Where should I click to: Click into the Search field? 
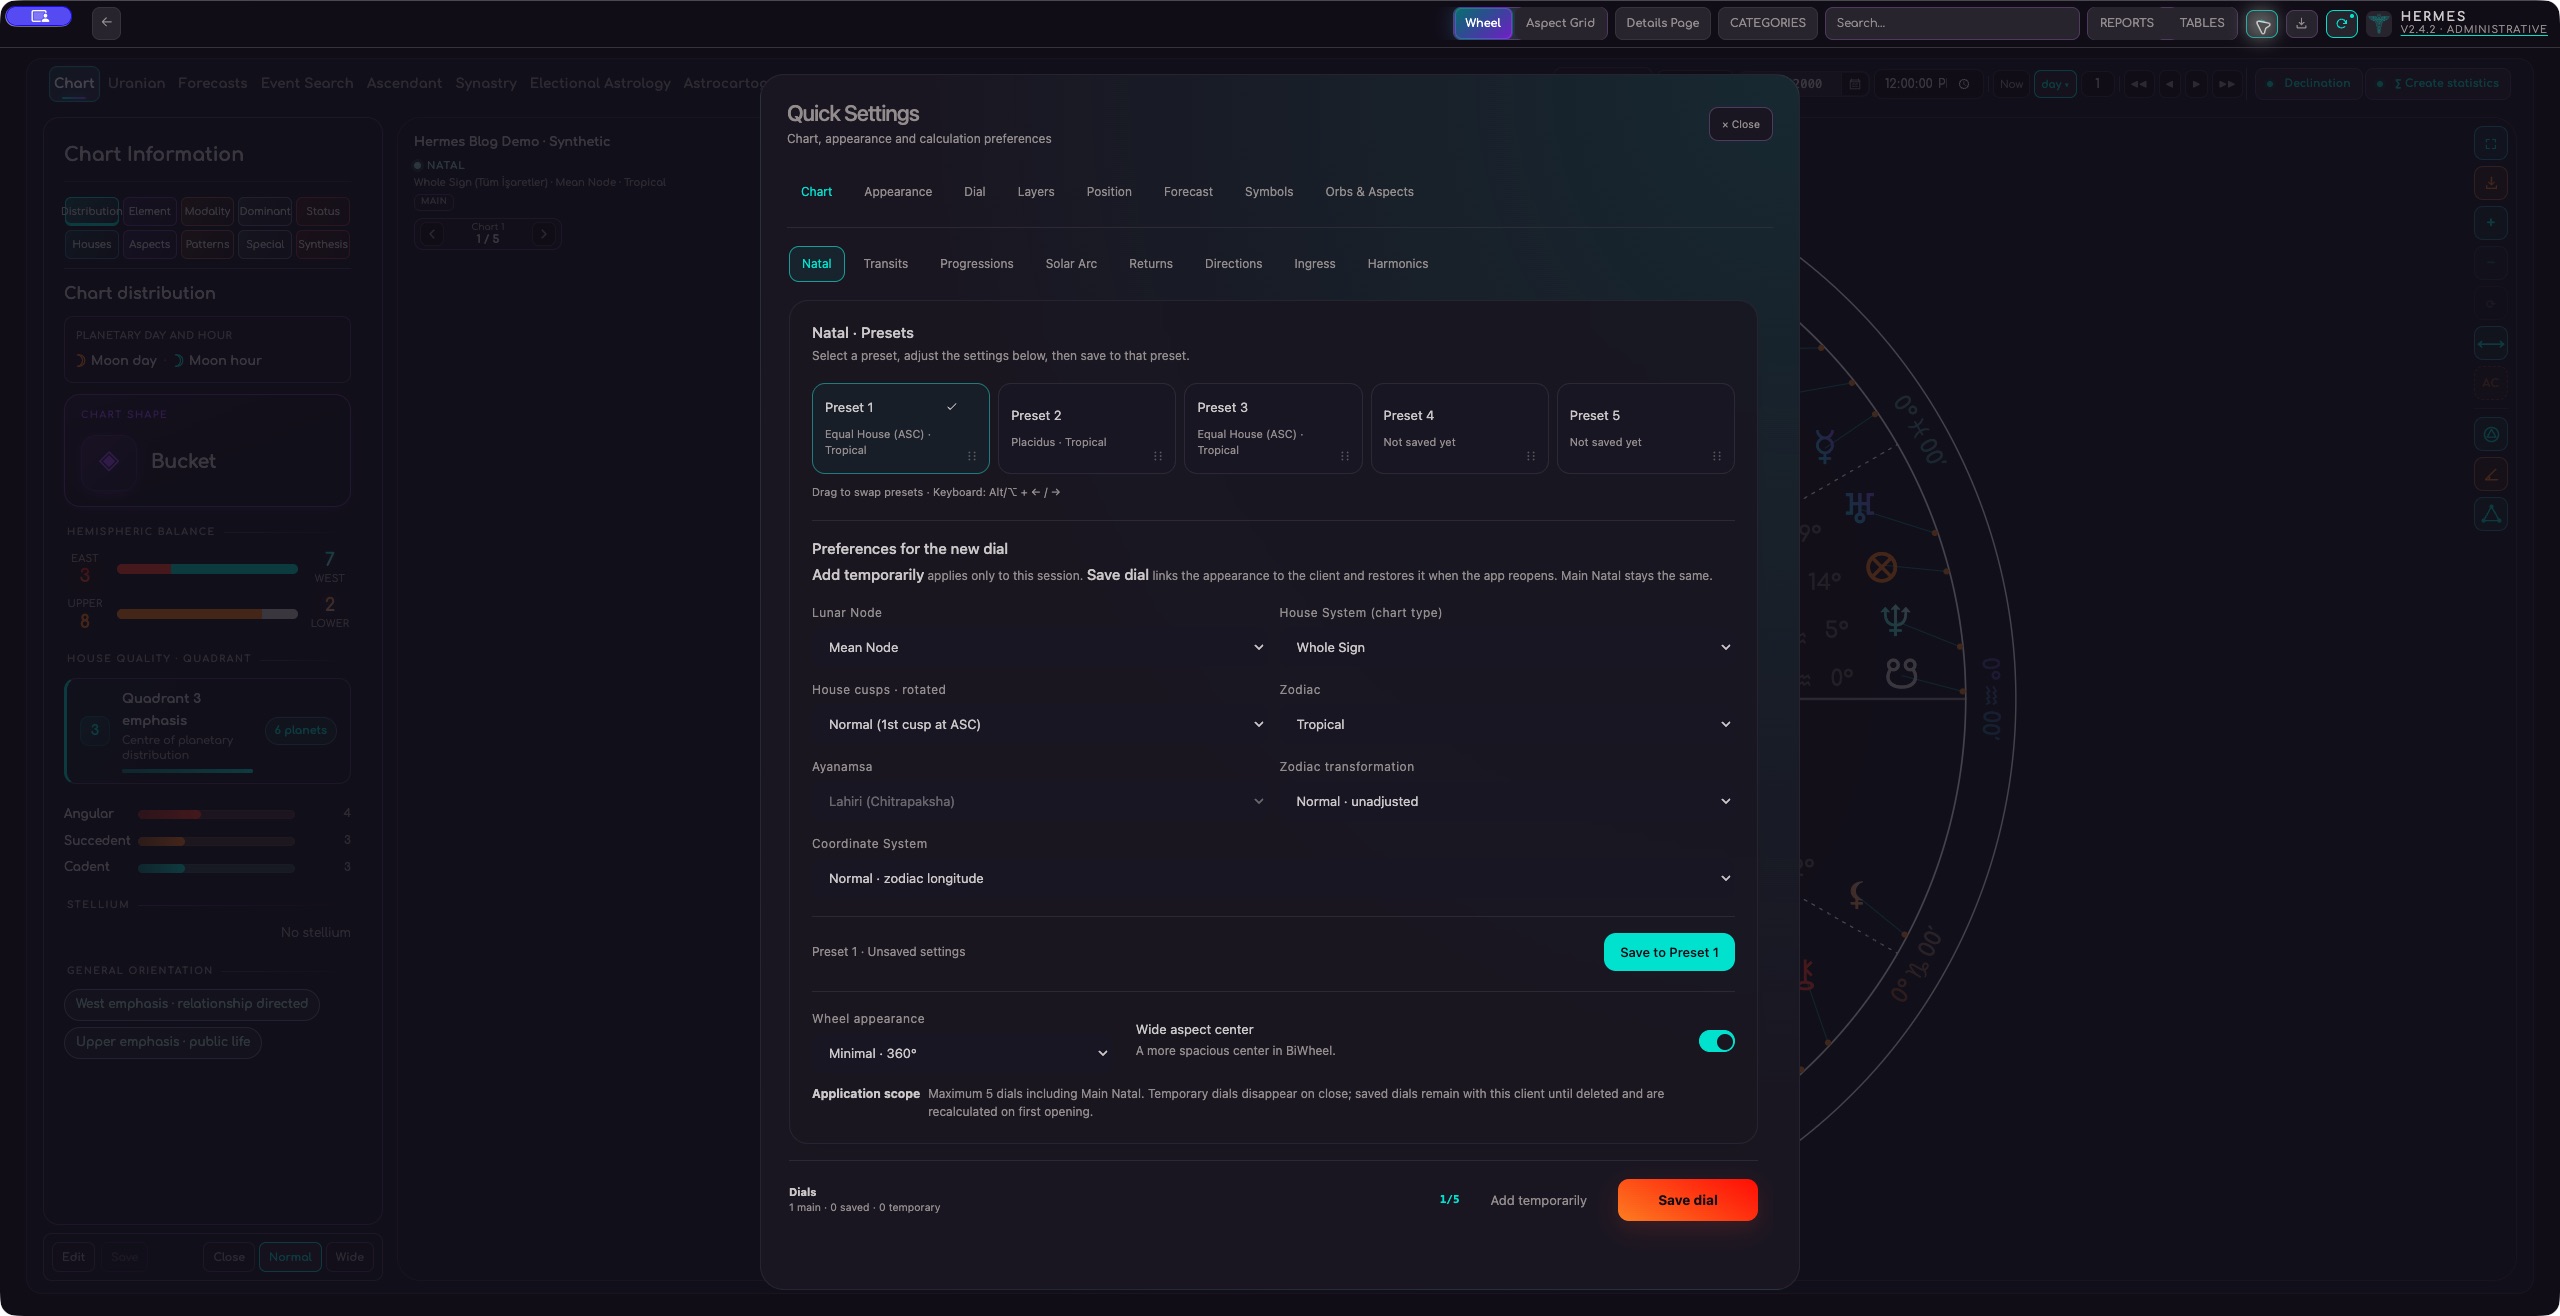click(1951, 23)
